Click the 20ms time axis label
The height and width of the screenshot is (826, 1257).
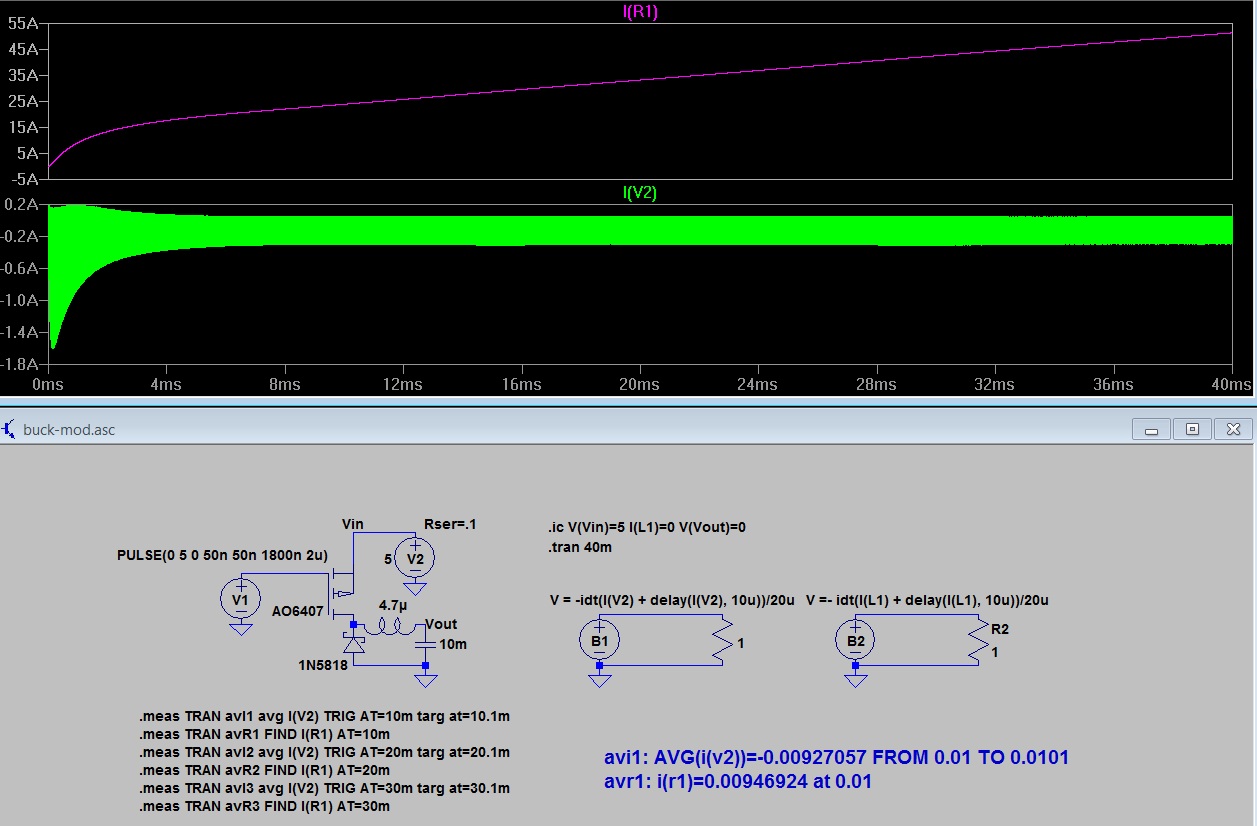click(639, 385)
